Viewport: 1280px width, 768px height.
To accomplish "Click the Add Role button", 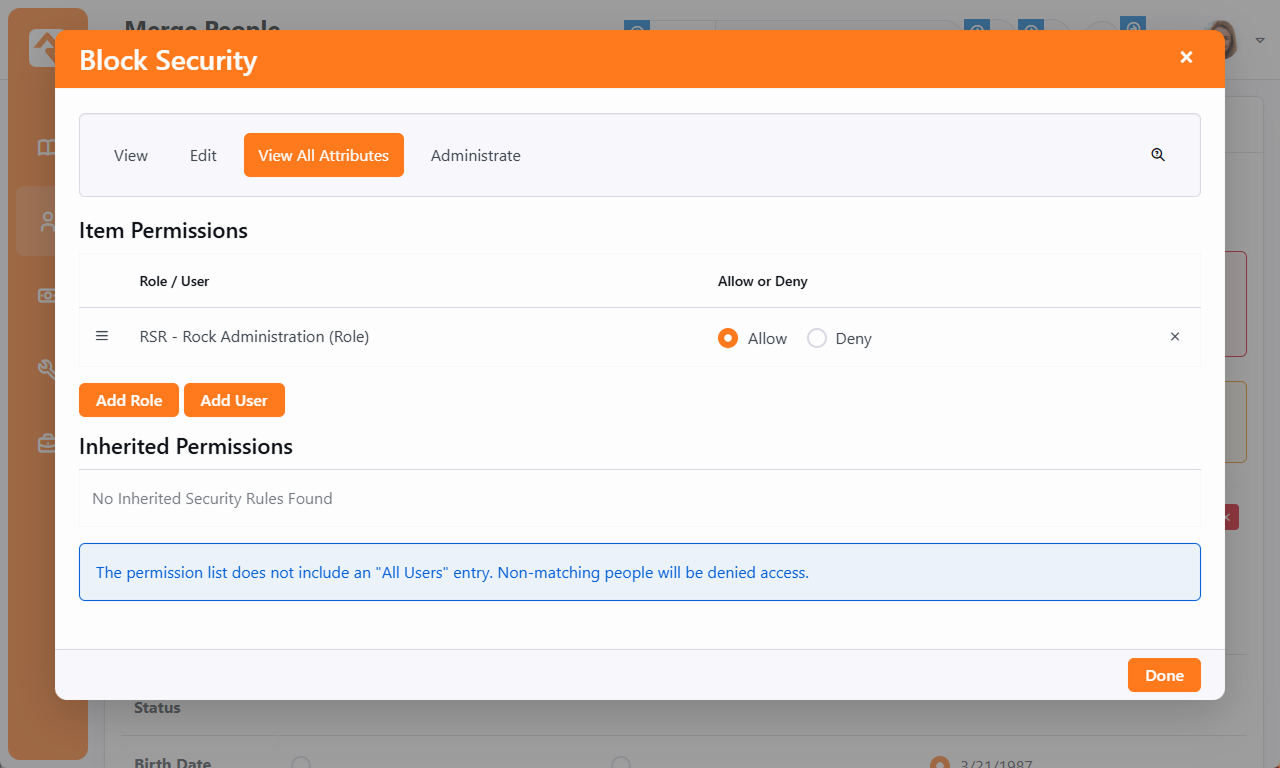I will click(x=129, y=400).
